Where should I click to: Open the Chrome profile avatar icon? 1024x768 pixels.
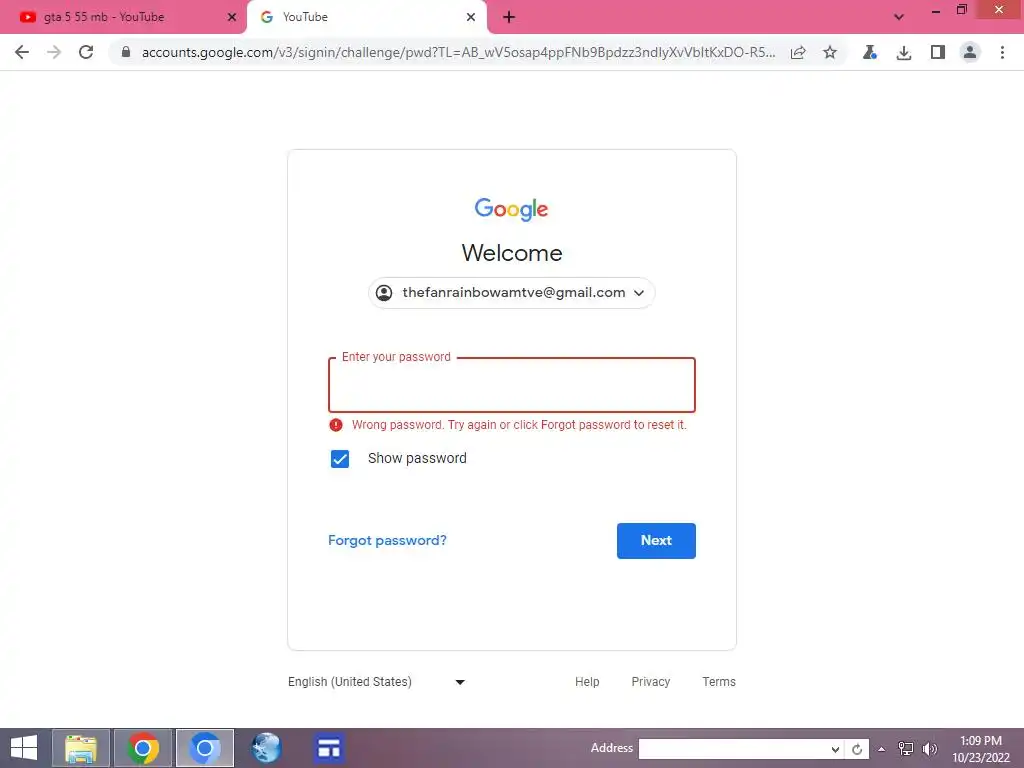970,52
